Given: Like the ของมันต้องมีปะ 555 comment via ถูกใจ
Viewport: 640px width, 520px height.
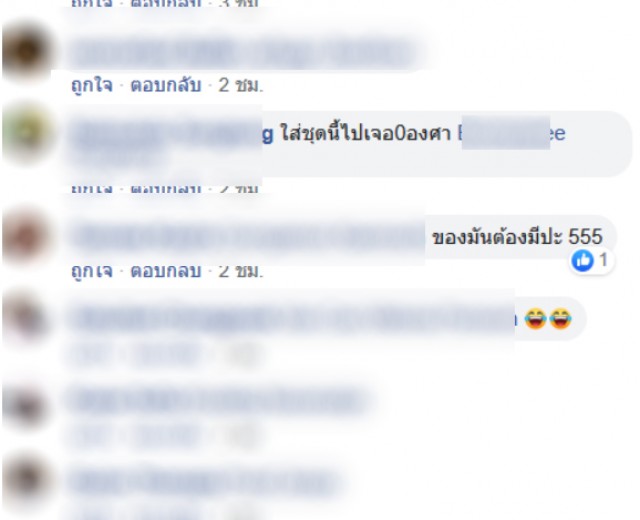Looking at the screenshot, I should tap(92, 271).
